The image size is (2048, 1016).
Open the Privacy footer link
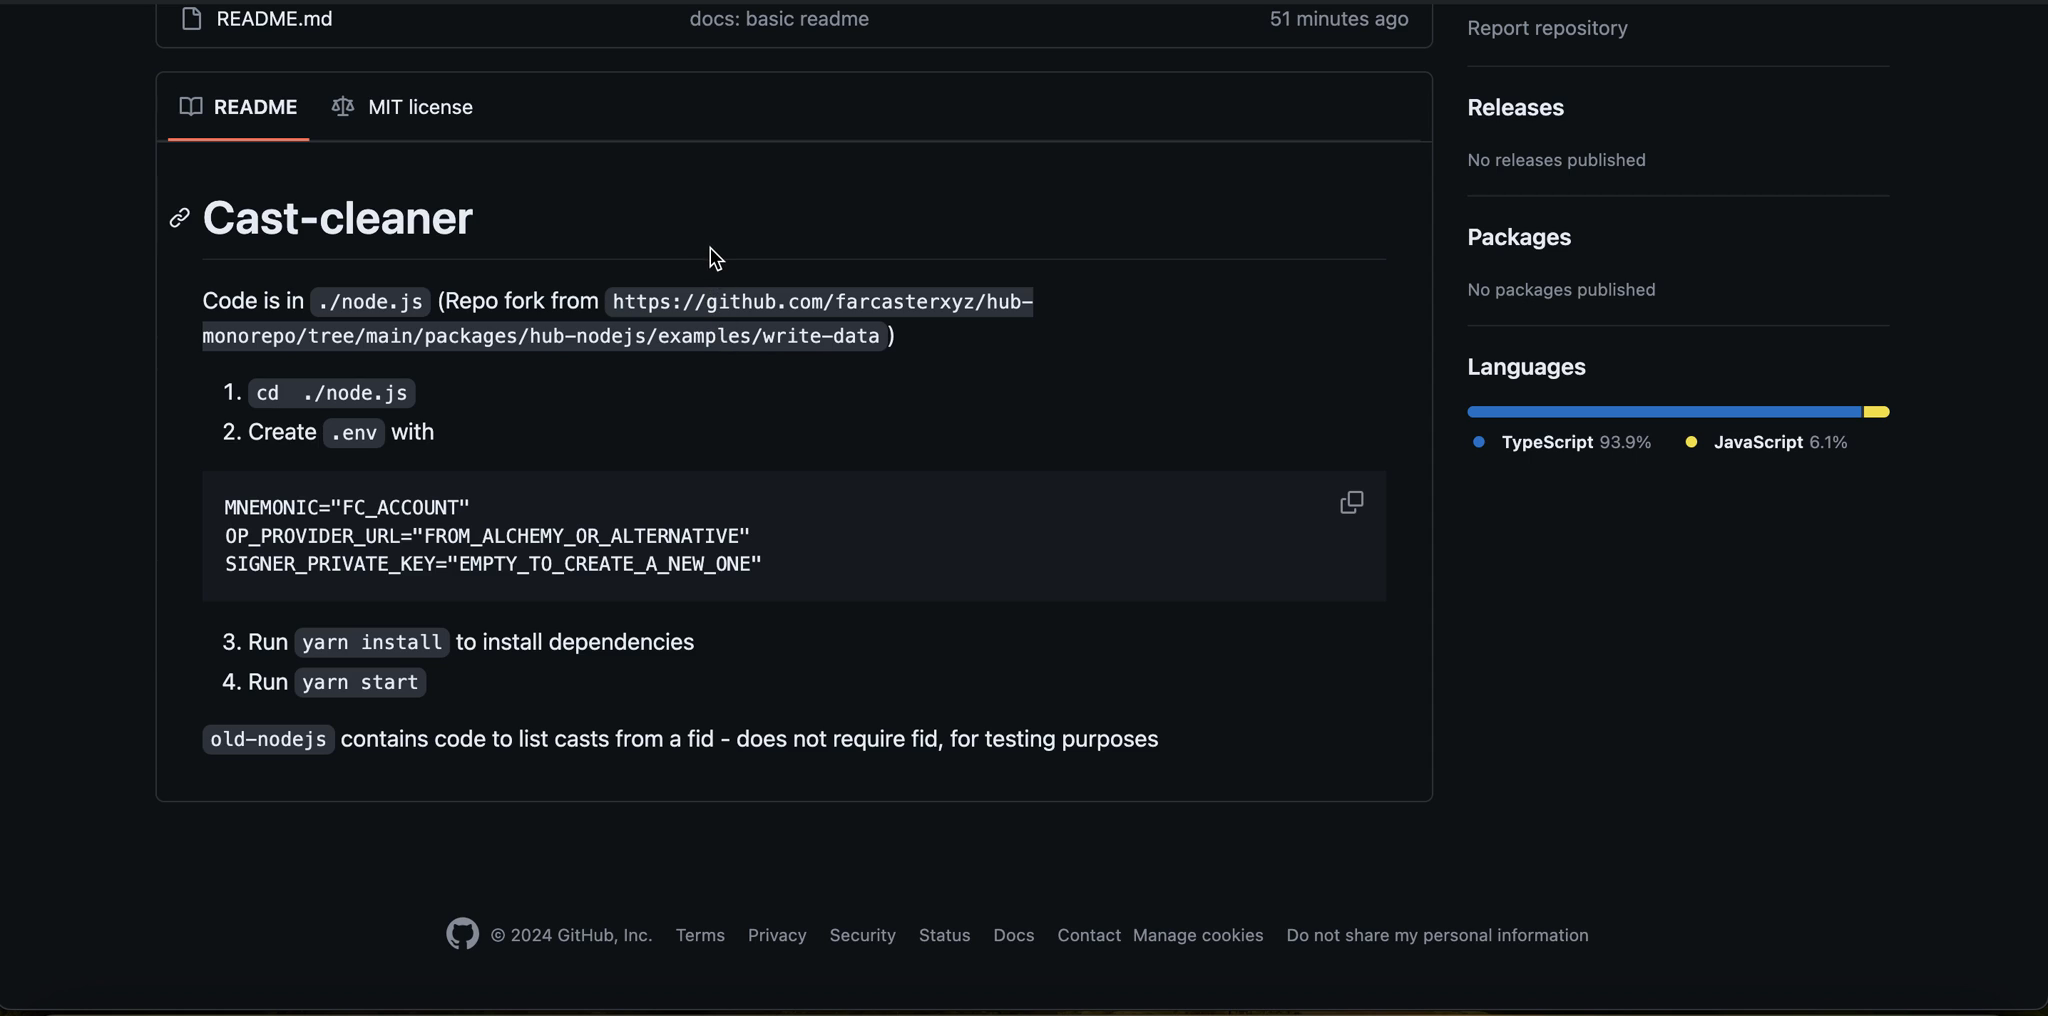[x=777, y=936]
